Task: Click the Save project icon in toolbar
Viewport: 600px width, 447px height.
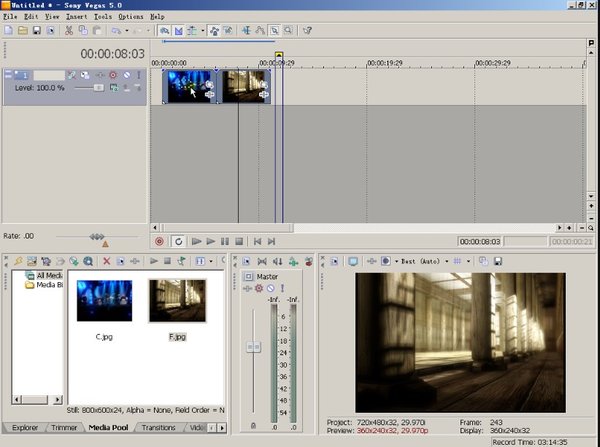Action: coord(37,31)
